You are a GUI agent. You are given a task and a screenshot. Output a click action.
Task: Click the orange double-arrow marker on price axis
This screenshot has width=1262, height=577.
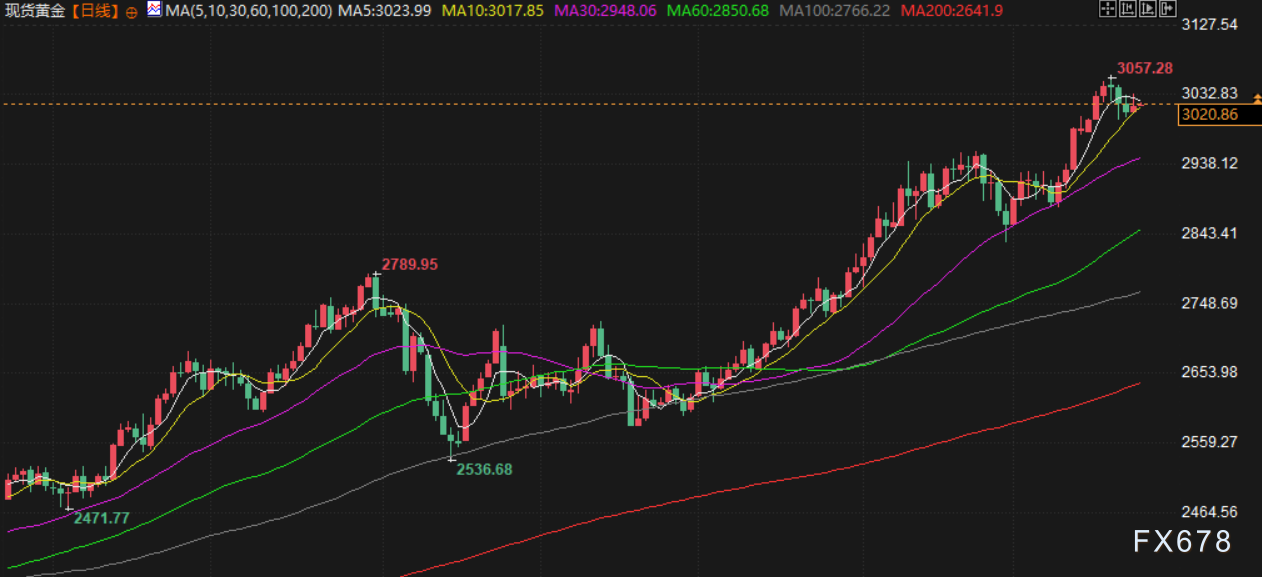[1257, 98]
